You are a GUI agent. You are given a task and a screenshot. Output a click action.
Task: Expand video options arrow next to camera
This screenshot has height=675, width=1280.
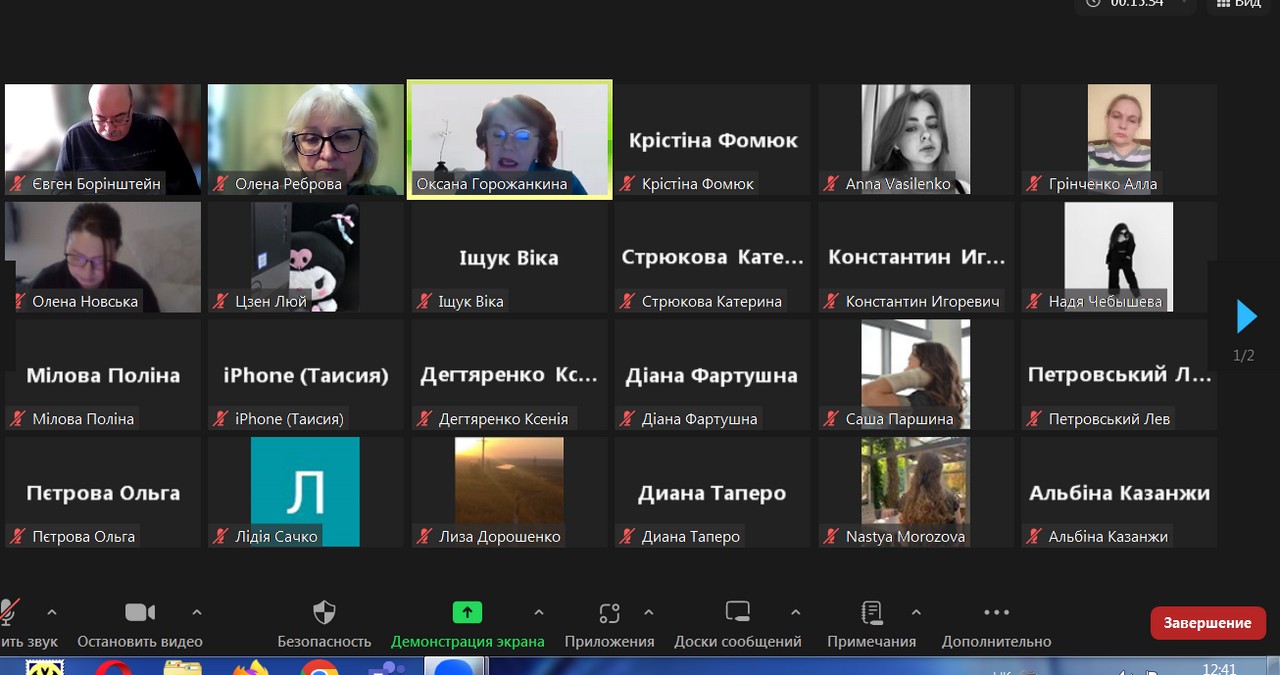pos(197,612)
